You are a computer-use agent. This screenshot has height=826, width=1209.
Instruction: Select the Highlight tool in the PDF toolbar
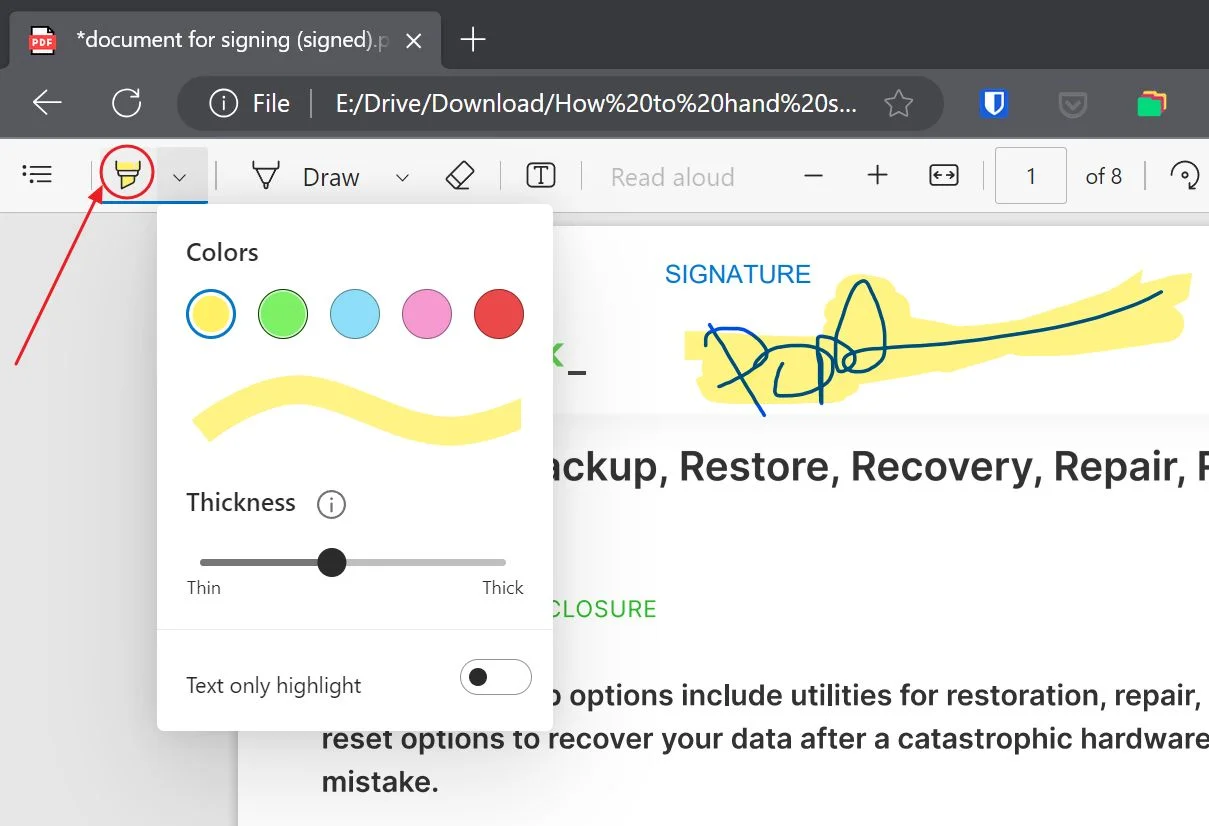click(127, 175)
